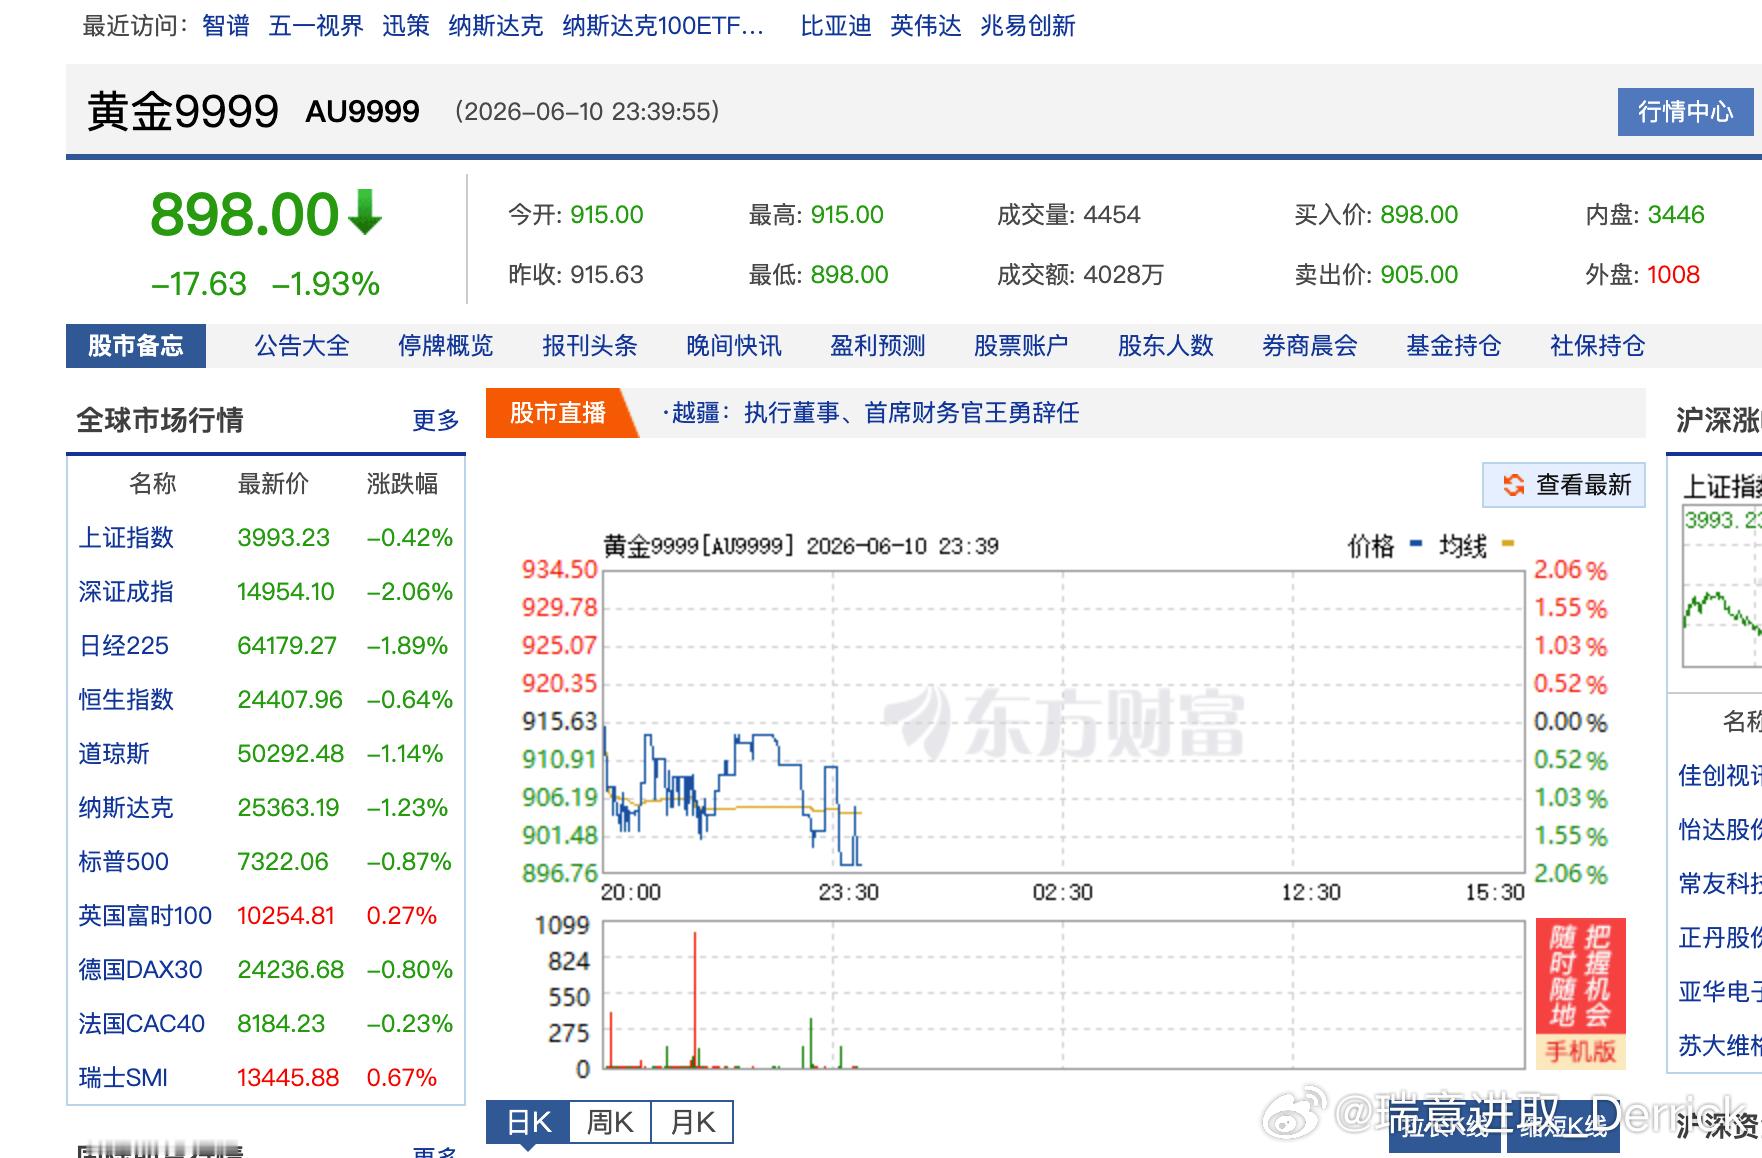
Task: Open 法国CAC40 in global market list
Action: [x=141, y=1024]
